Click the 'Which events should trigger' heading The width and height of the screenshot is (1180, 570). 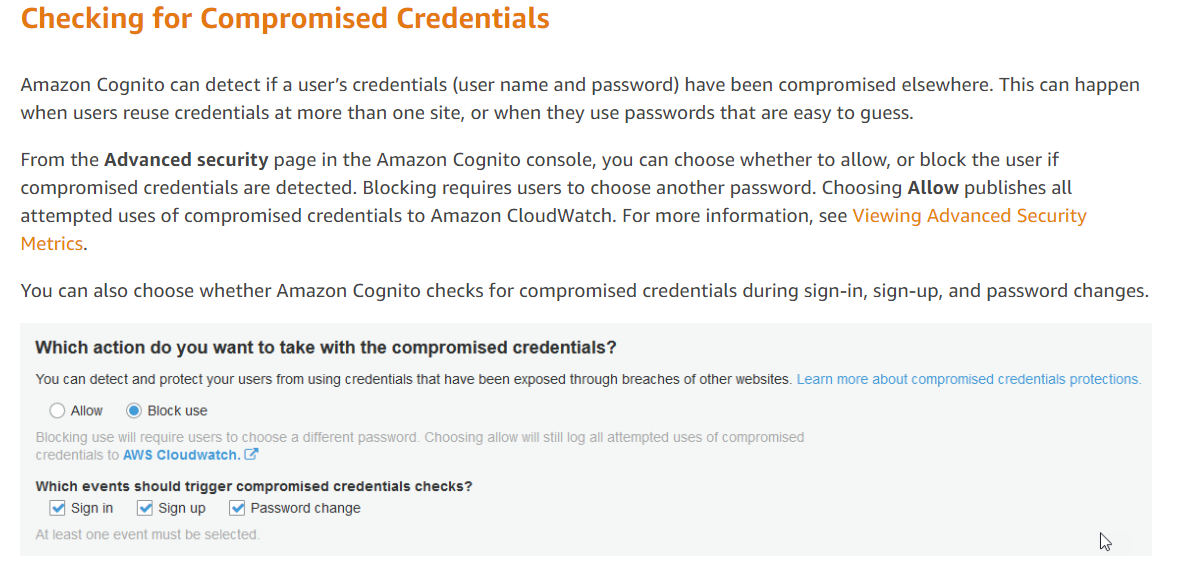click(x=254, y=486)
